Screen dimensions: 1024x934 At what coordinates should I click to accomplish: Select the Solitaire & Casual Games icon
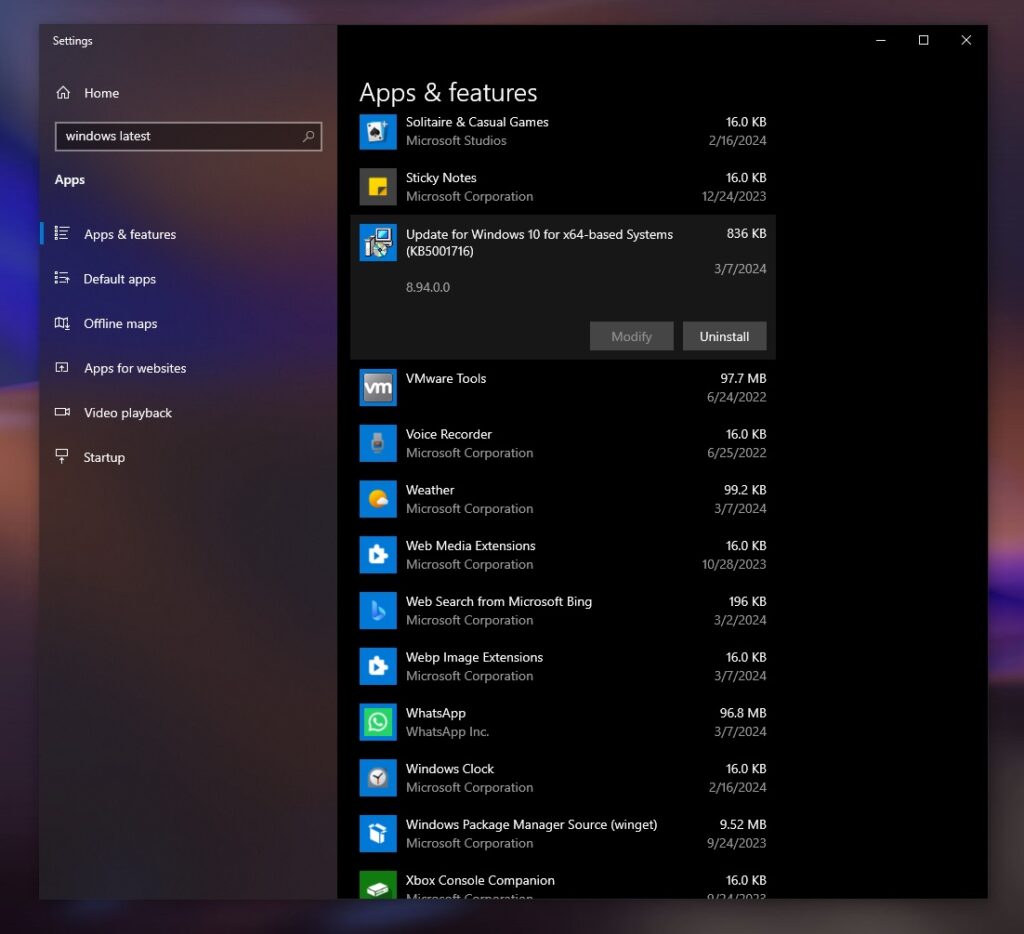pos(377,131)
